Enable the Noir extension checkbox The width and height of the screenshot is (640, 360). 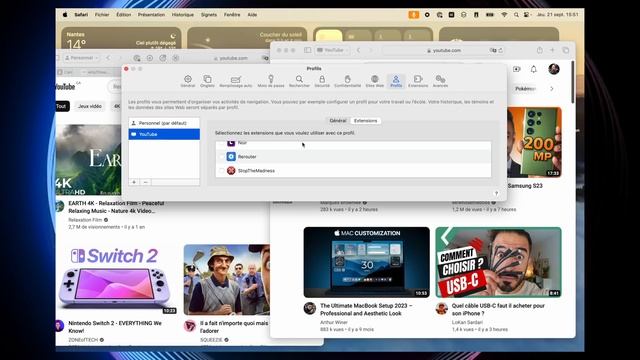(222, 143)
